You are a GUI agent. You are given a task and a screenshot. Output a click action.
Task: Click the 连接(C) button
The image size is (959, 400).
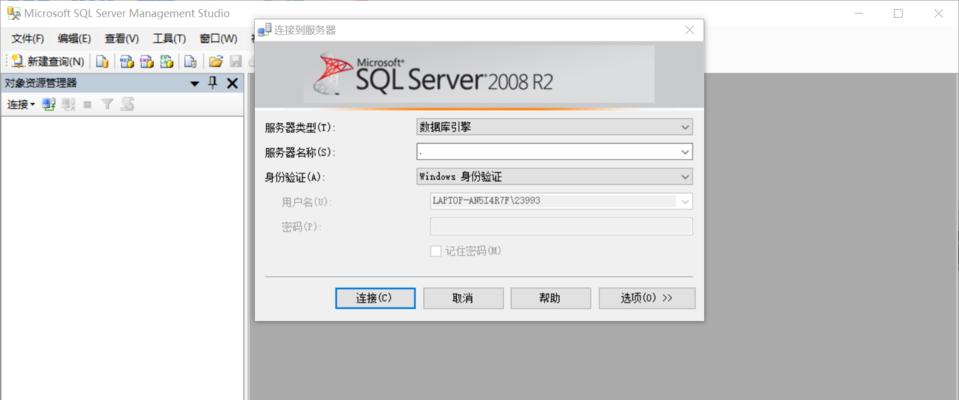click(376, 298)
